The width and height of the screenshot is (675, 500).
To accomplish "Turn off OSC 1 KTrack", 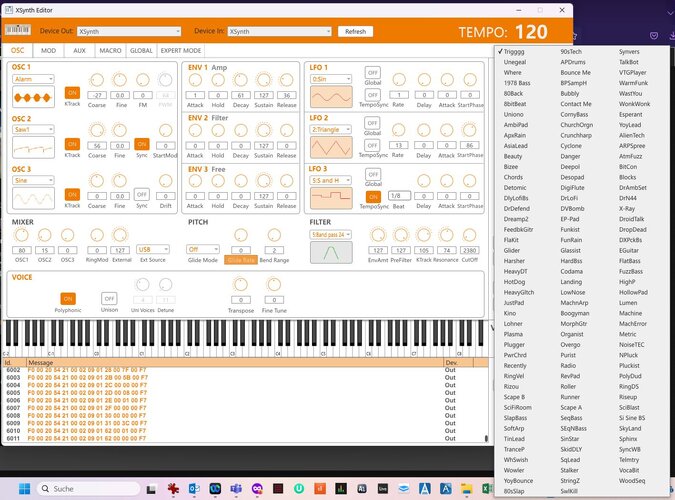I will [x=72, y=93].
